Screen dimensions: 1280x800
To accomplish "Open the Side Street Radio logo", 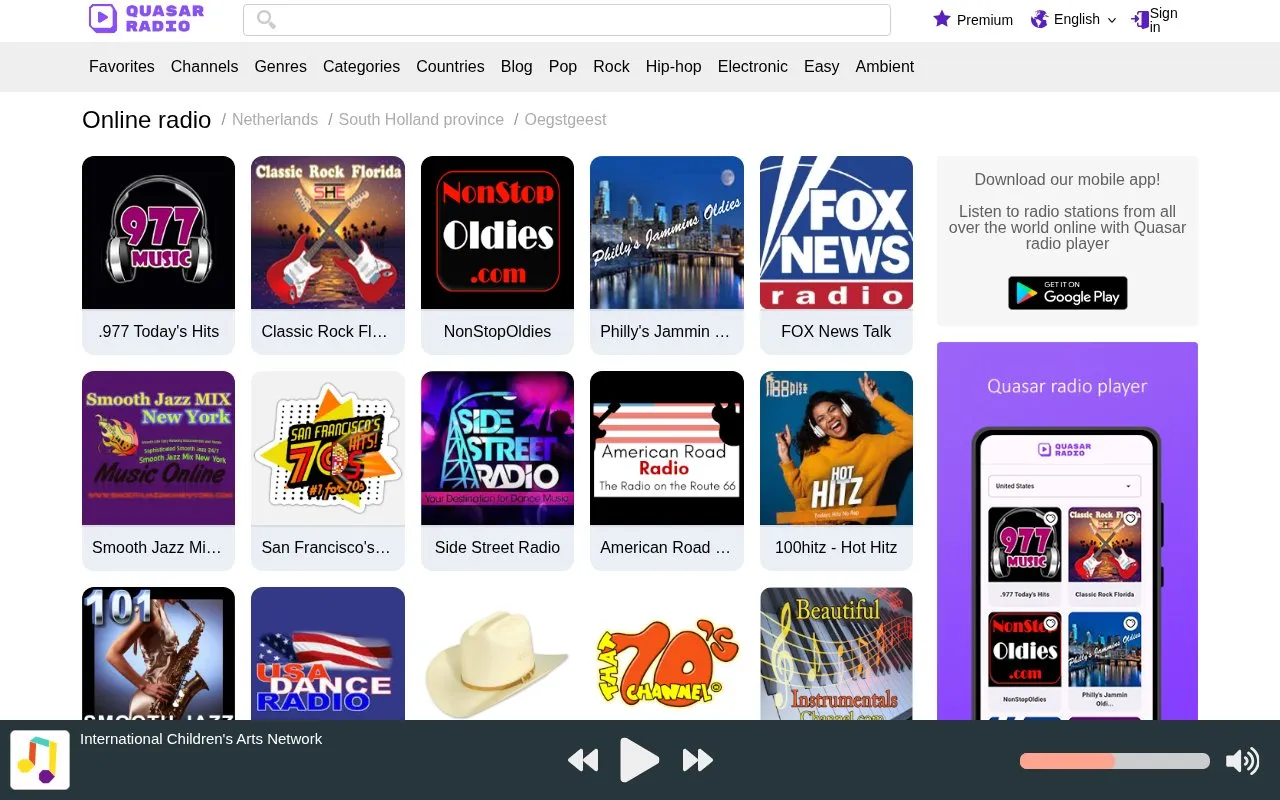I will pos(497,448).
